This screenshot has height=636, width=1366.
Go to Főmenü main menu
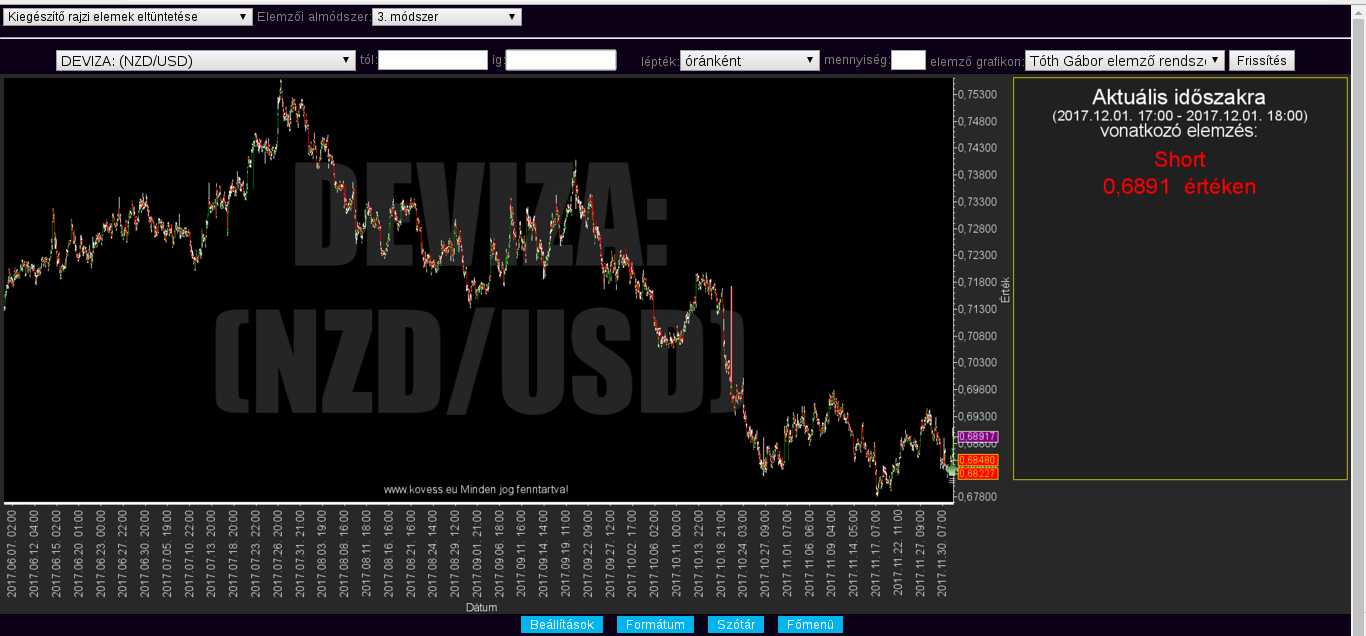[810, 625]
